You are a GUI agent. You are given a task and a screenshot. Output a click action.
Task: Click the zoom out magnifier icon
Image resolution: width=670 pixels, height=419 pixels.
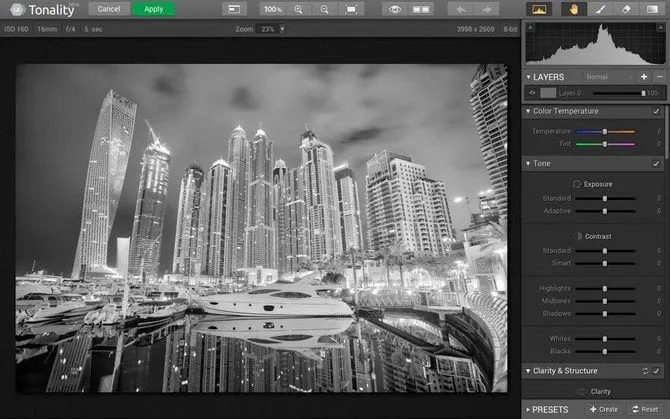click(324, 9)
